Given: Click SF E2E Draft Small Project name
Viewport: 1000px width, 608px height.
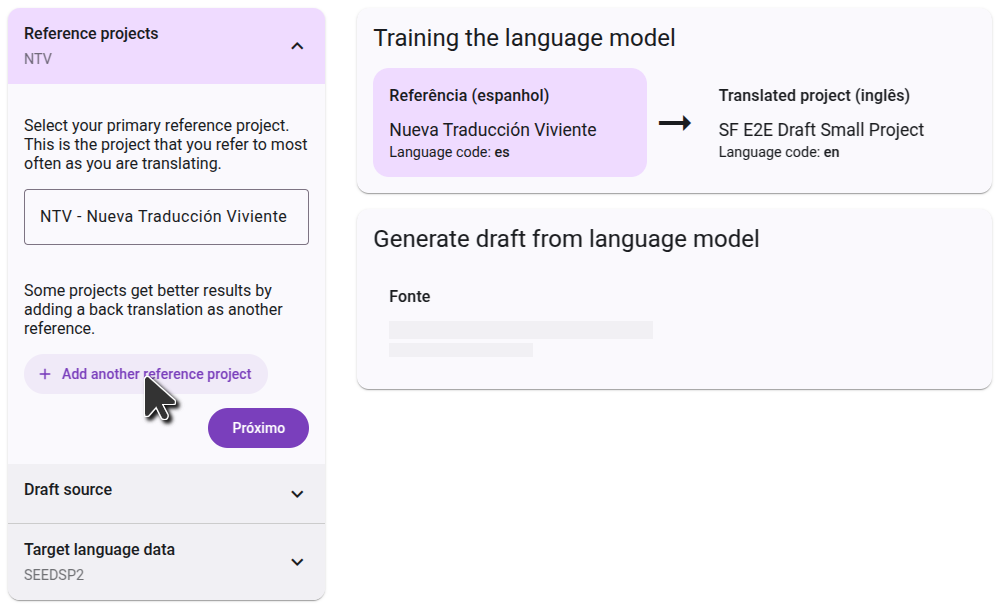Looking at the screenshot, I should click(821, 130).
